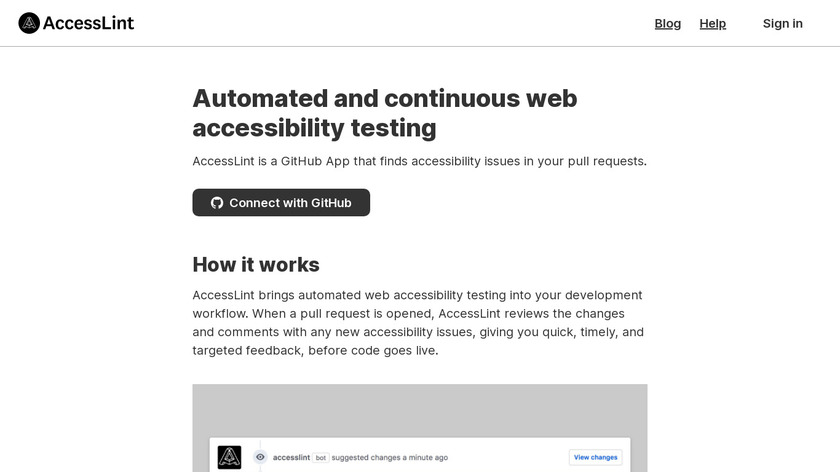Click the eye icon beside accesslint
Image resolution: width=840 pixels, height=472 pixels.
click(x=260, y=457)
